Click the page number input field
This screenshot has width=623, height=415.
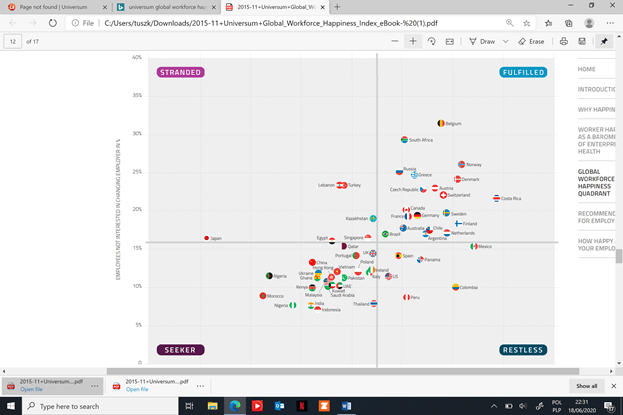pos(14,42)
